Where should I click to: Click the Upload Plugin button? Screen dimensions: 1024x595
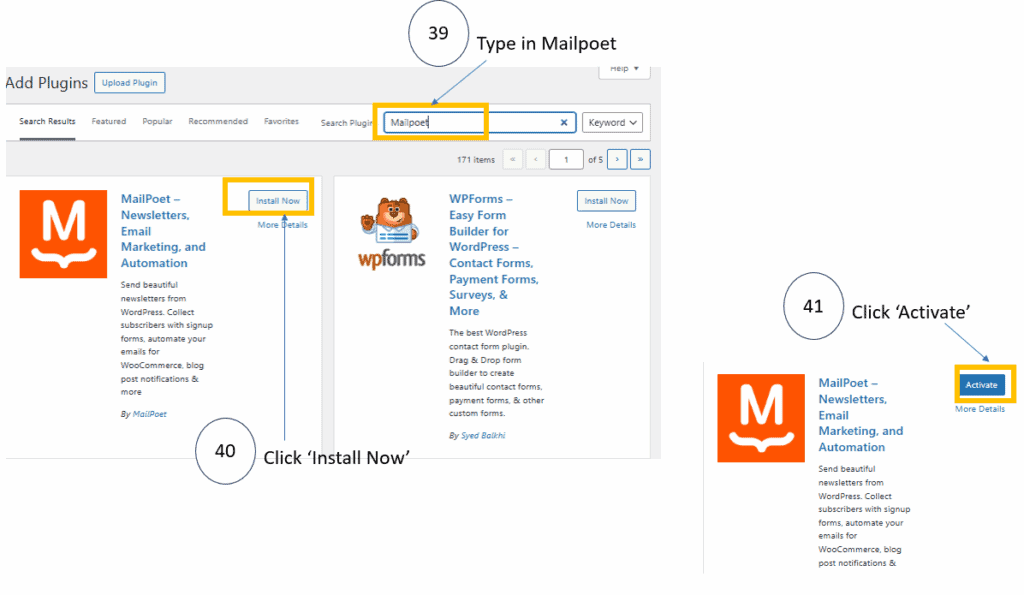(130, 83)
